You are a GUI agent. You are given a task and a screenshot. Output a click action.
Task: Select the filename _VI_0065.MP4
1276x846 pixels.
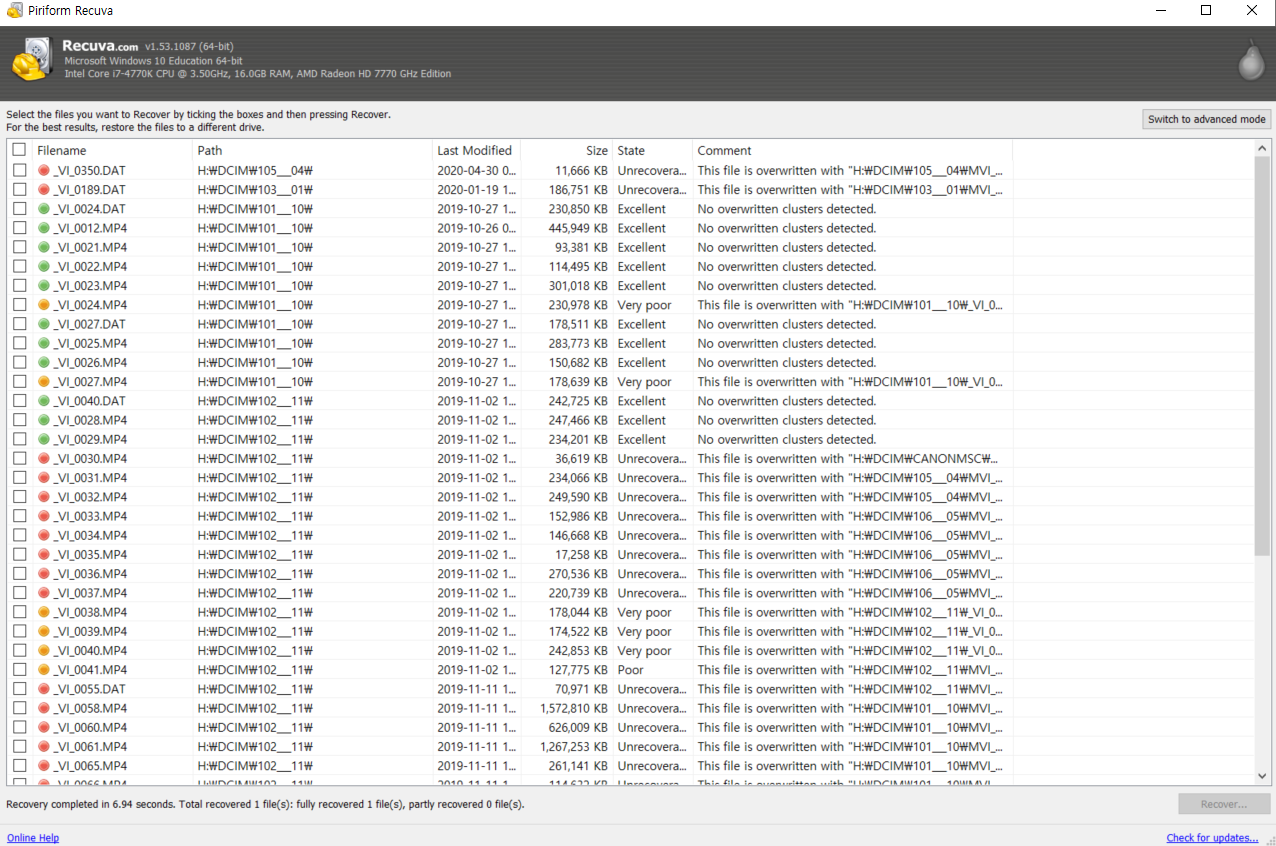[90, 766]
